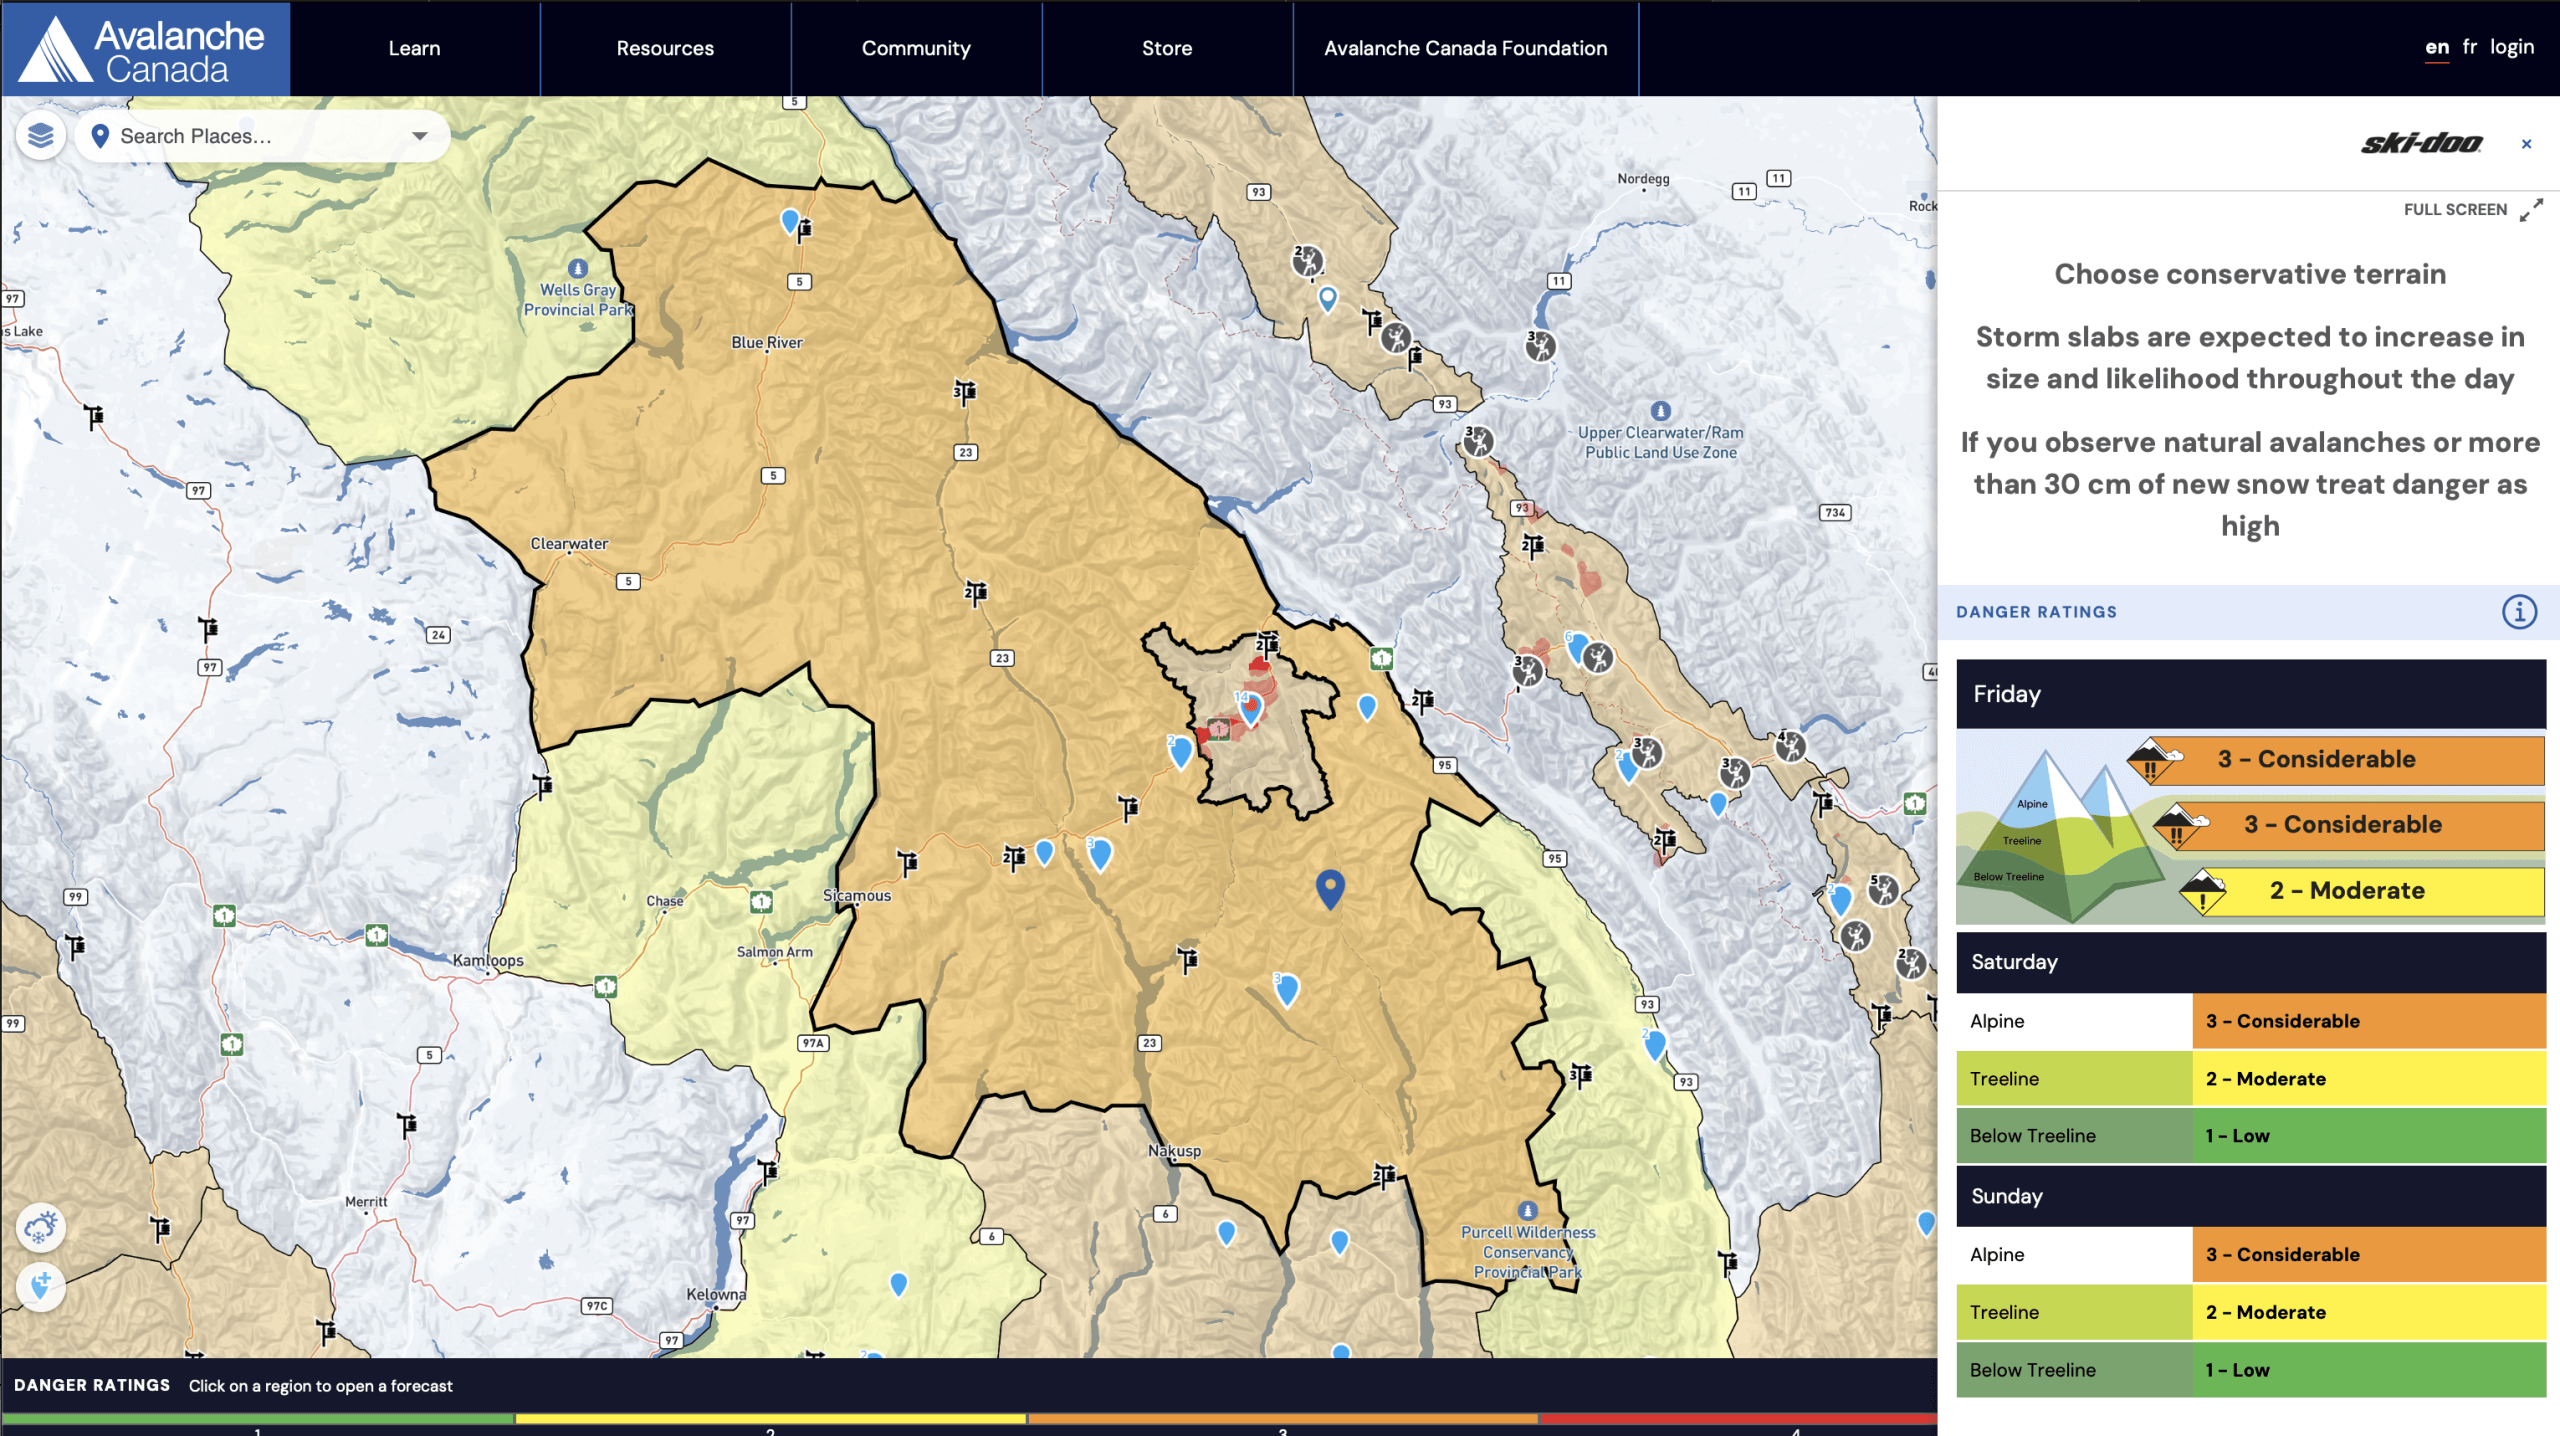The height and width of the screenshot is (1436, 2560).
Task: Click the add observation pin icon
Action: (41, 1286)
